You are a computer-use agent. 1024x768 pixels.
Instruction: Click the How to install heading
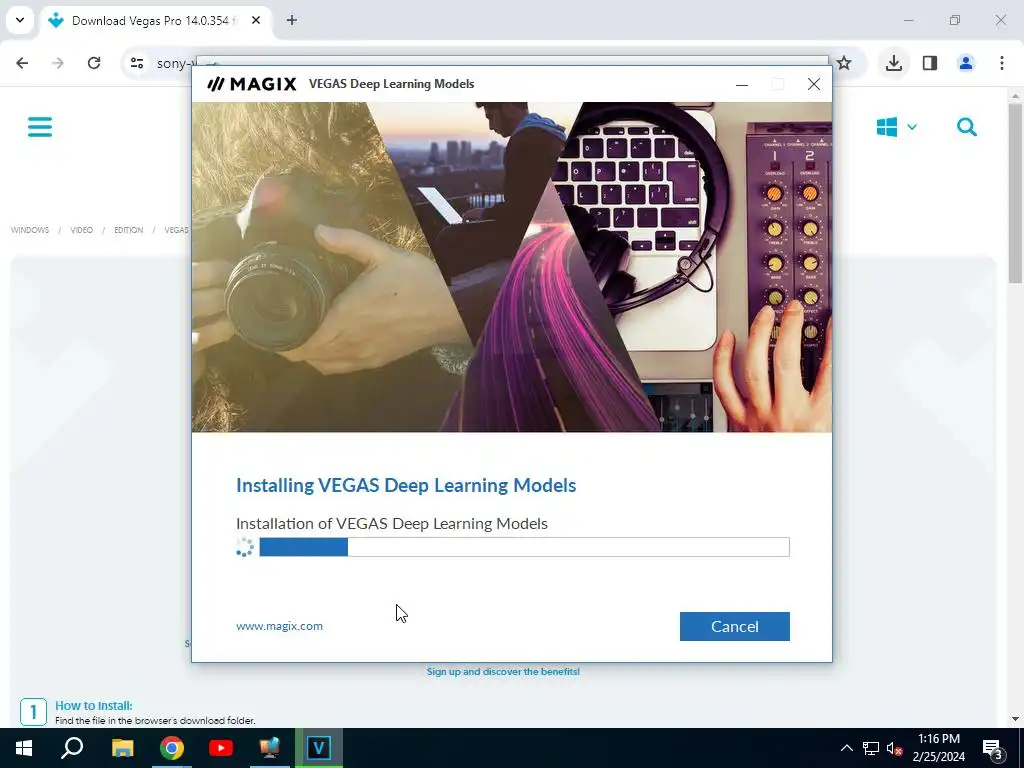point(93,705)
